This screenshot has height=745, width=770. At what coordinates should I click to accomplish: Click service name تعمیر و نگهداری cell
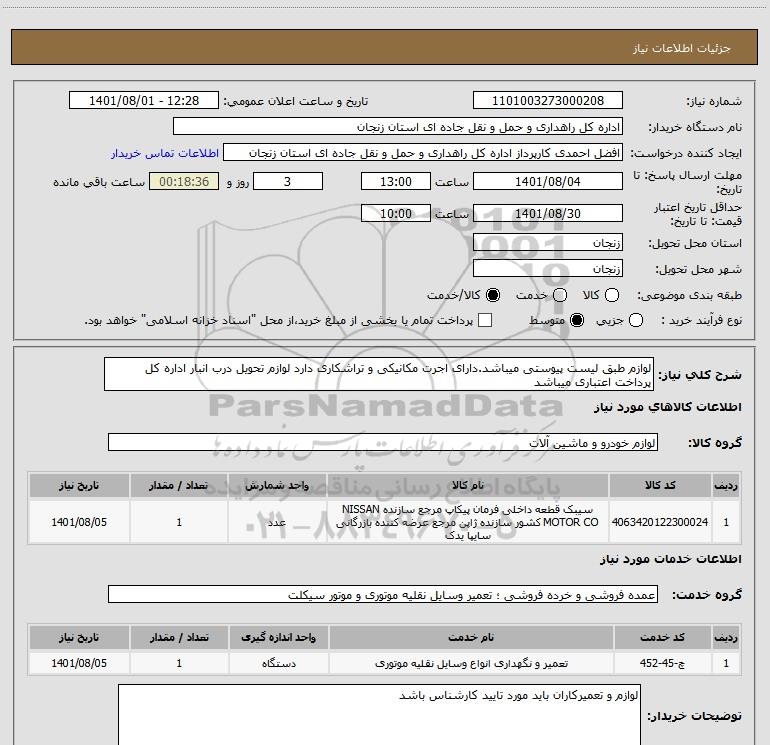pyautogui.click(x=471, y=663)
